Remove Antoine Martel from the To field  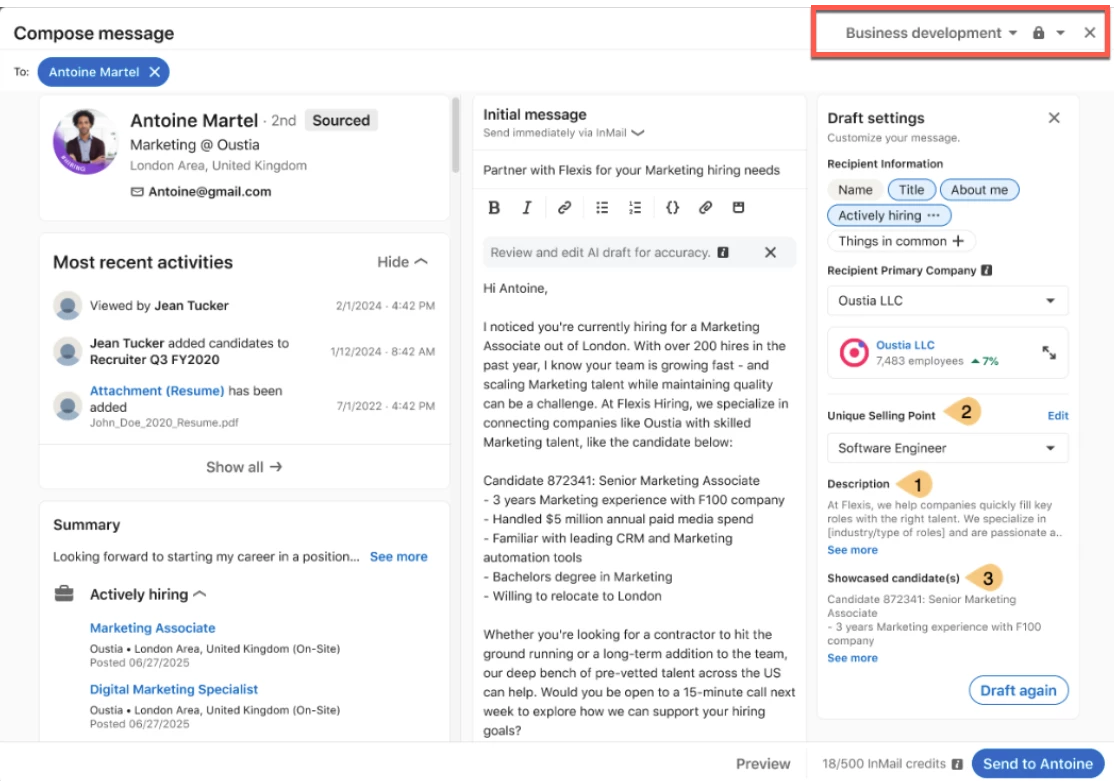[155, 72]
